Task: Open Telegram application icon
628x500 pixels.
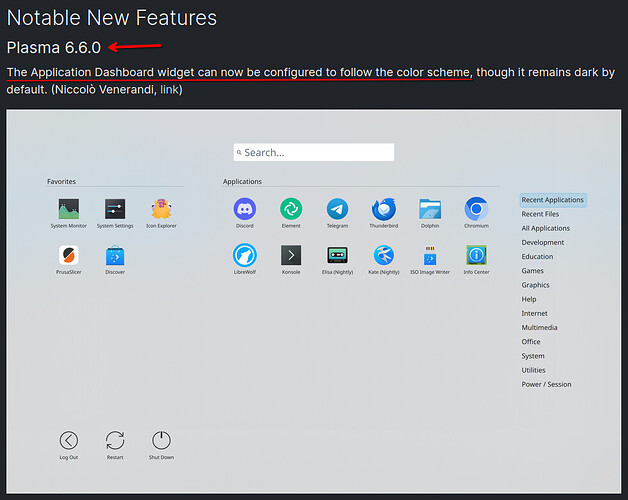Action: coord(338,209)
